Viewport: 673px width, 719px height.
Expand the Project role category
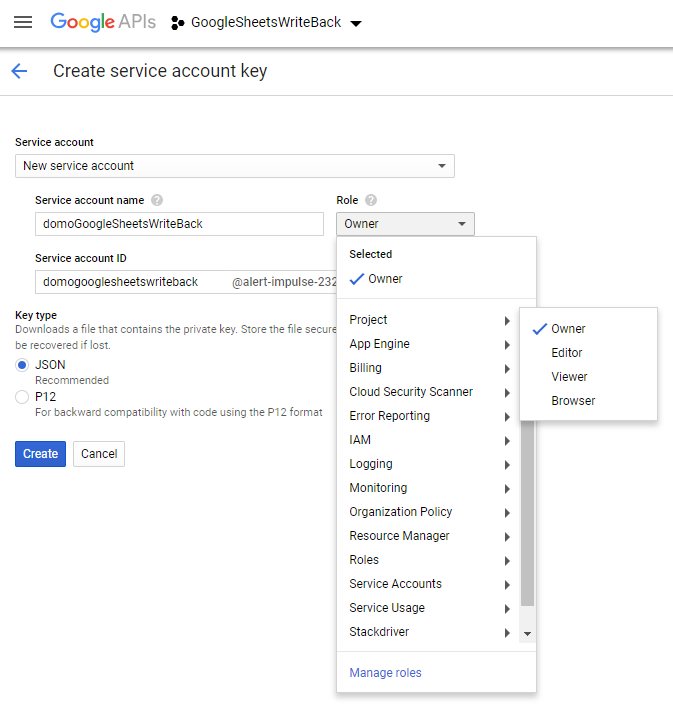click(x=430, y=320)
